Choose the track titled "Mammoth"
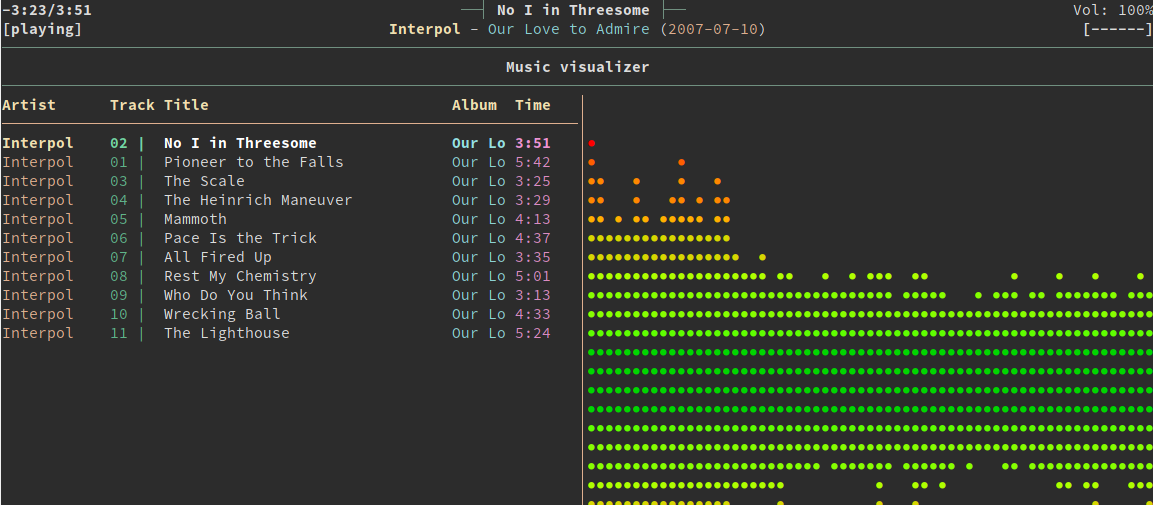 (195, 219)
